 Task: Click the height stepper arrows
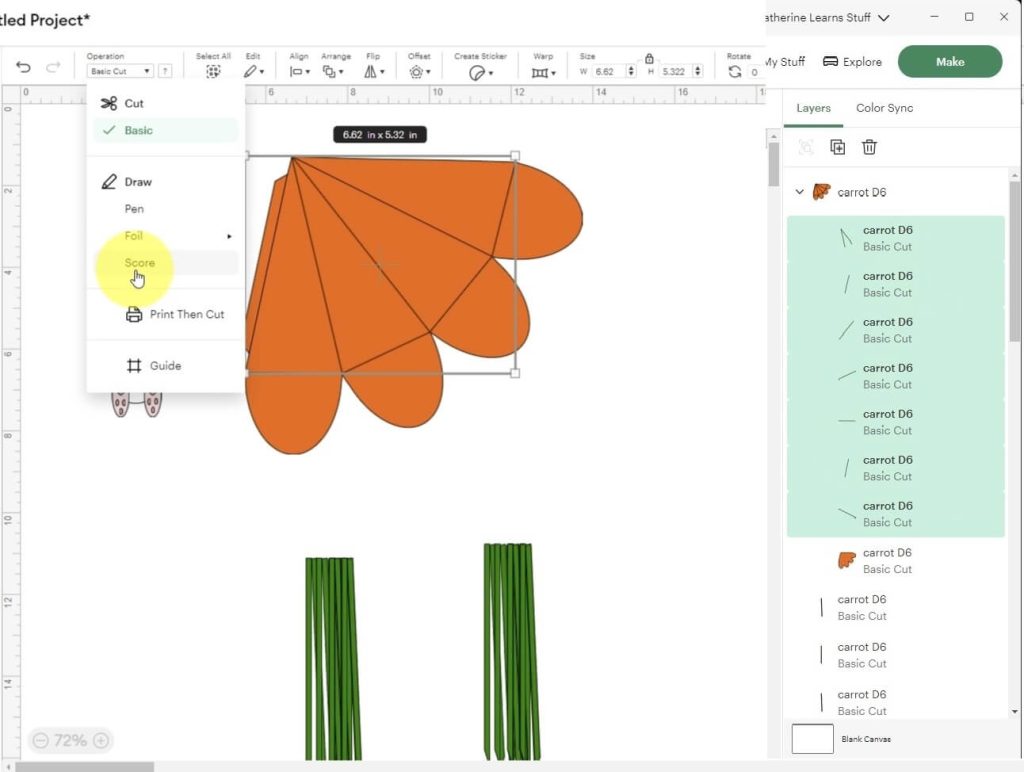[x=698, y=71]
